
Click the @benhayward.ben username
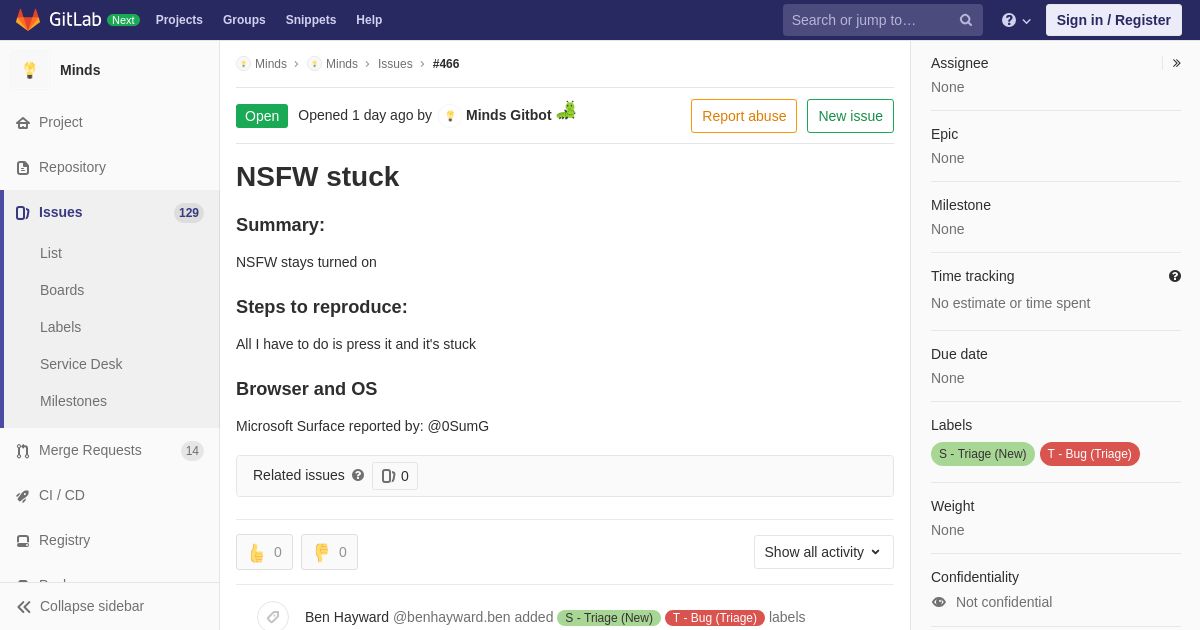click(x=452, y=617)
